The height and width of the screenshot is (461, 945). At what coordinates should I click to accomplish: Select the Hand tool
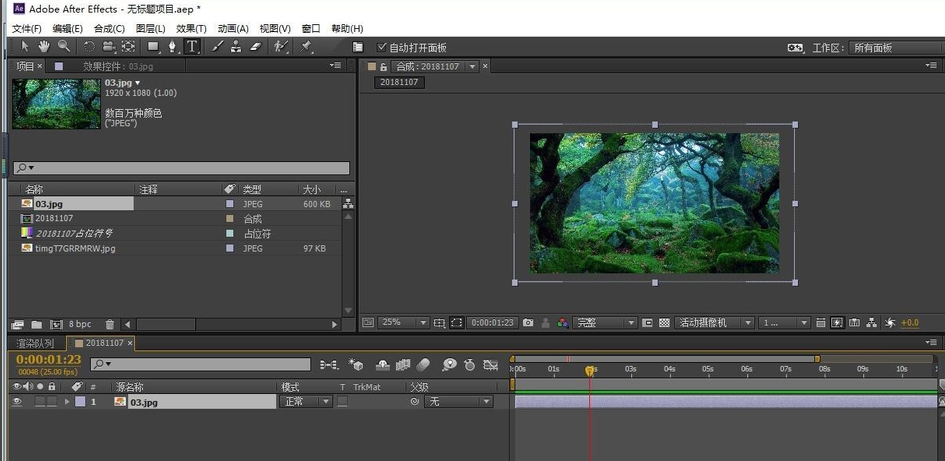44,46
